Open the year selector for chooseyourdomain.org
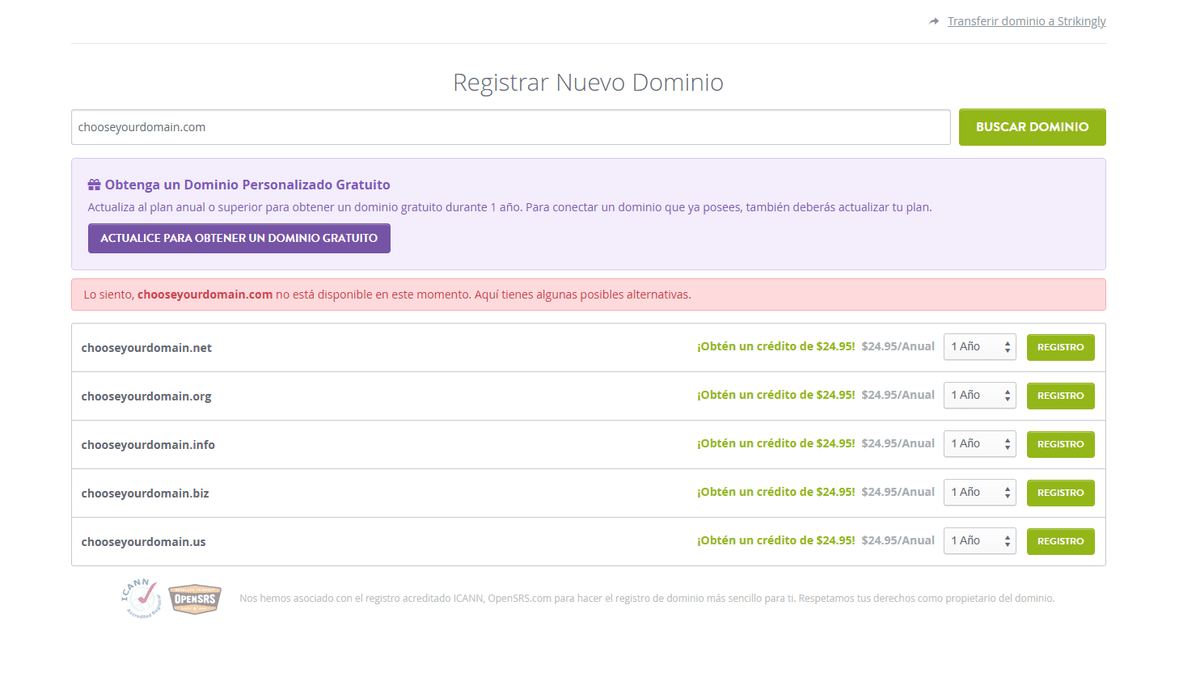 tap(979, 395)
